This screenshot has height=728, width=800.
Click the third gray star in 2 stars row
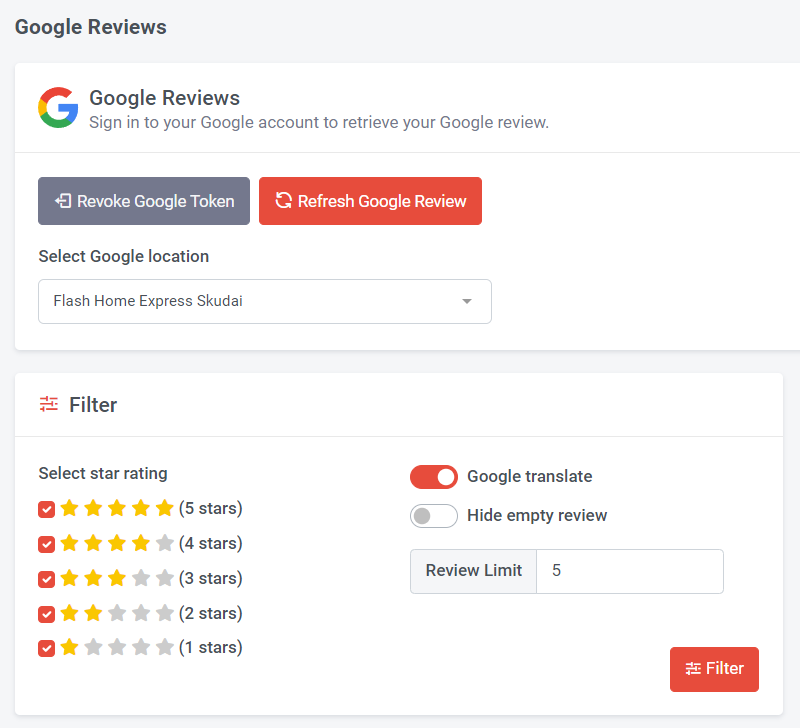coord(117,613)
